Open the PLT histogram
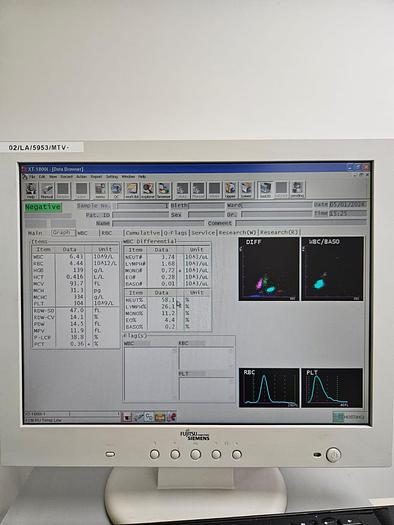Viewport: 394px width, 525px height. 332,388
